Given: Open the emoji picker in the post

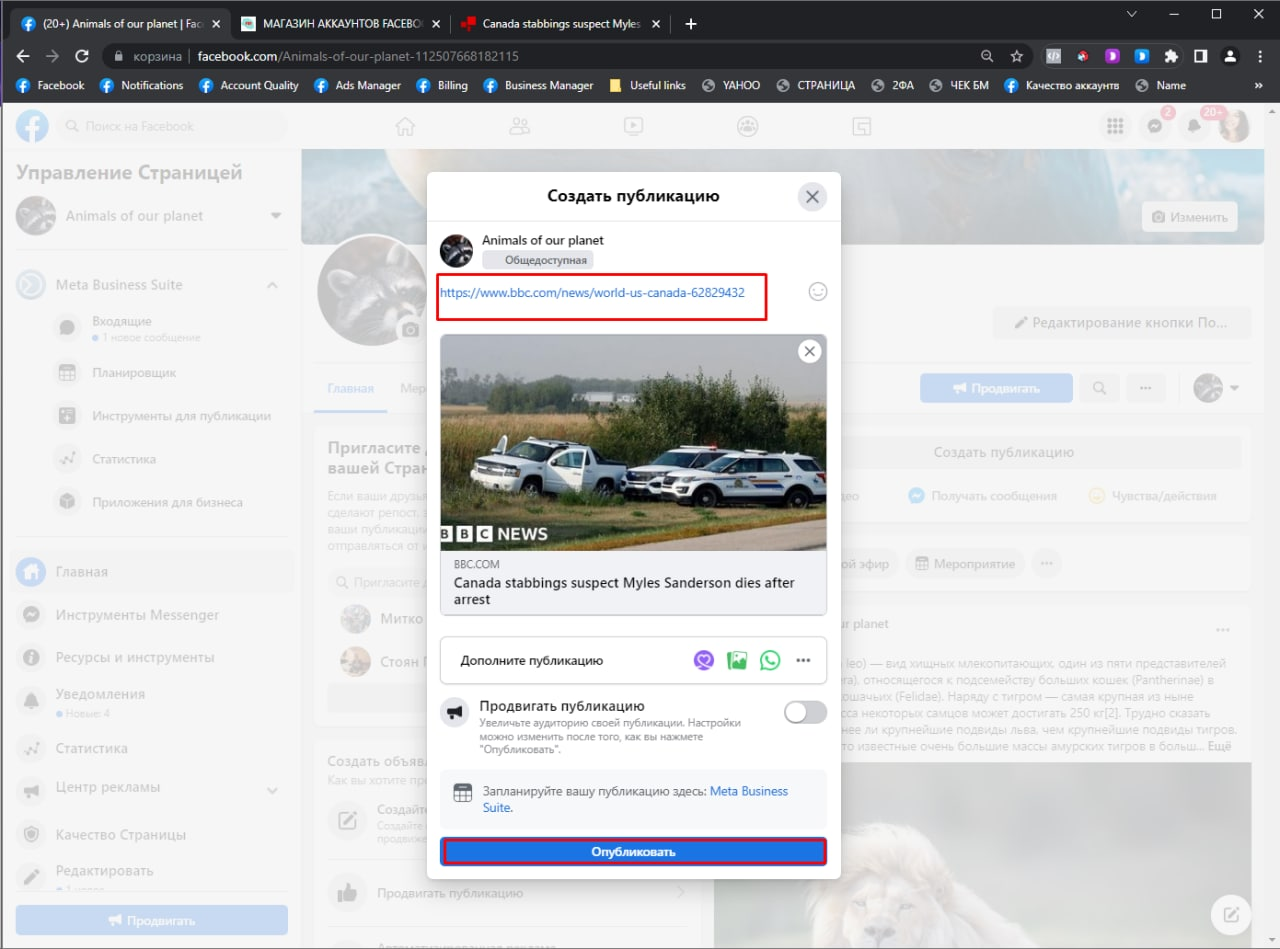Looking at the screenshot, I should tap(818, 292).
